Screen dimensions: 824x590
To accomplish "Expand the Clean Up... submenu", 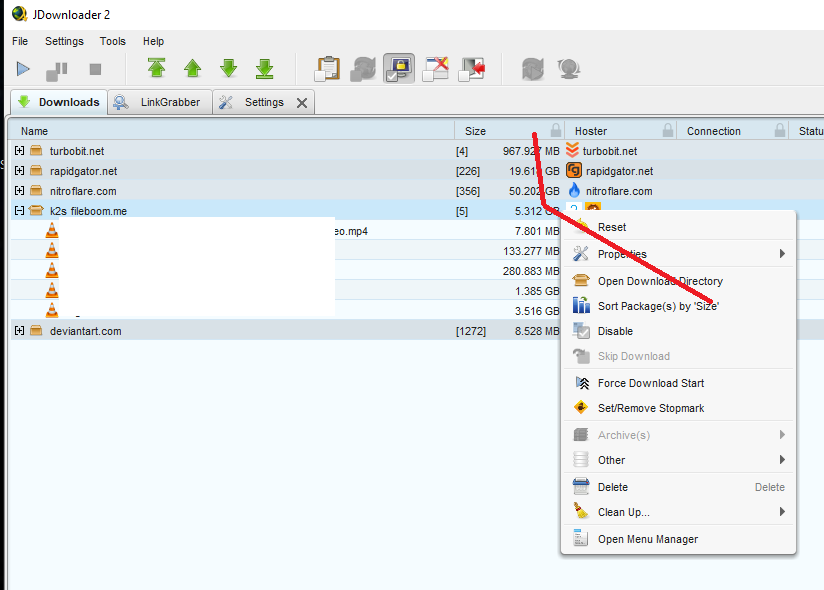I will 678,512.
